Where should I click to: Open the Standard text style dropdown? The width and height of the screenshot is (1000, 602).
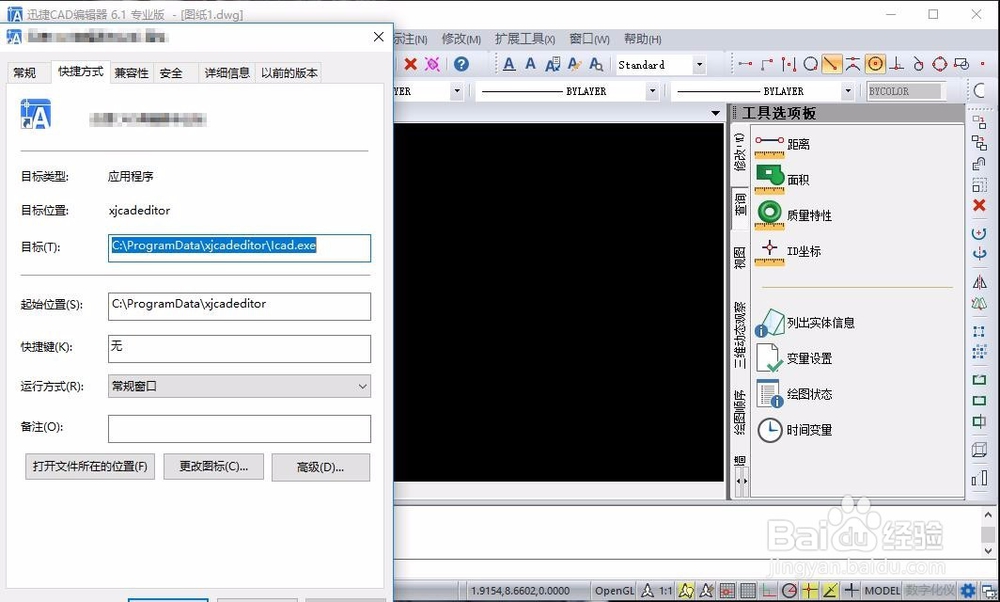700,64
